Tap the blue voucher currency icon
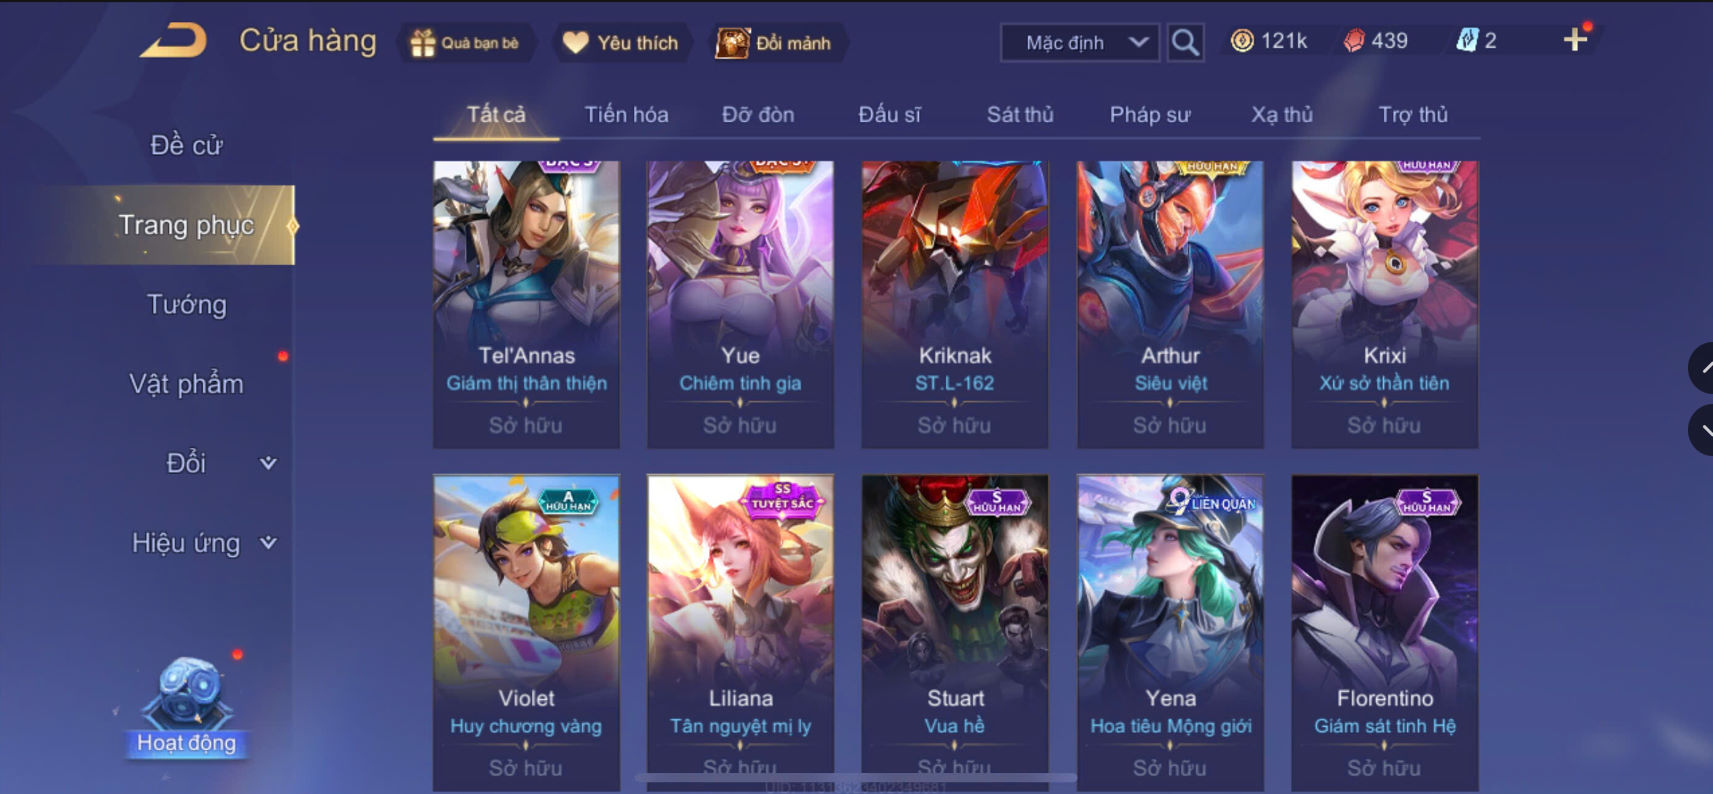1713x794 pixels. pos(1467,41)
